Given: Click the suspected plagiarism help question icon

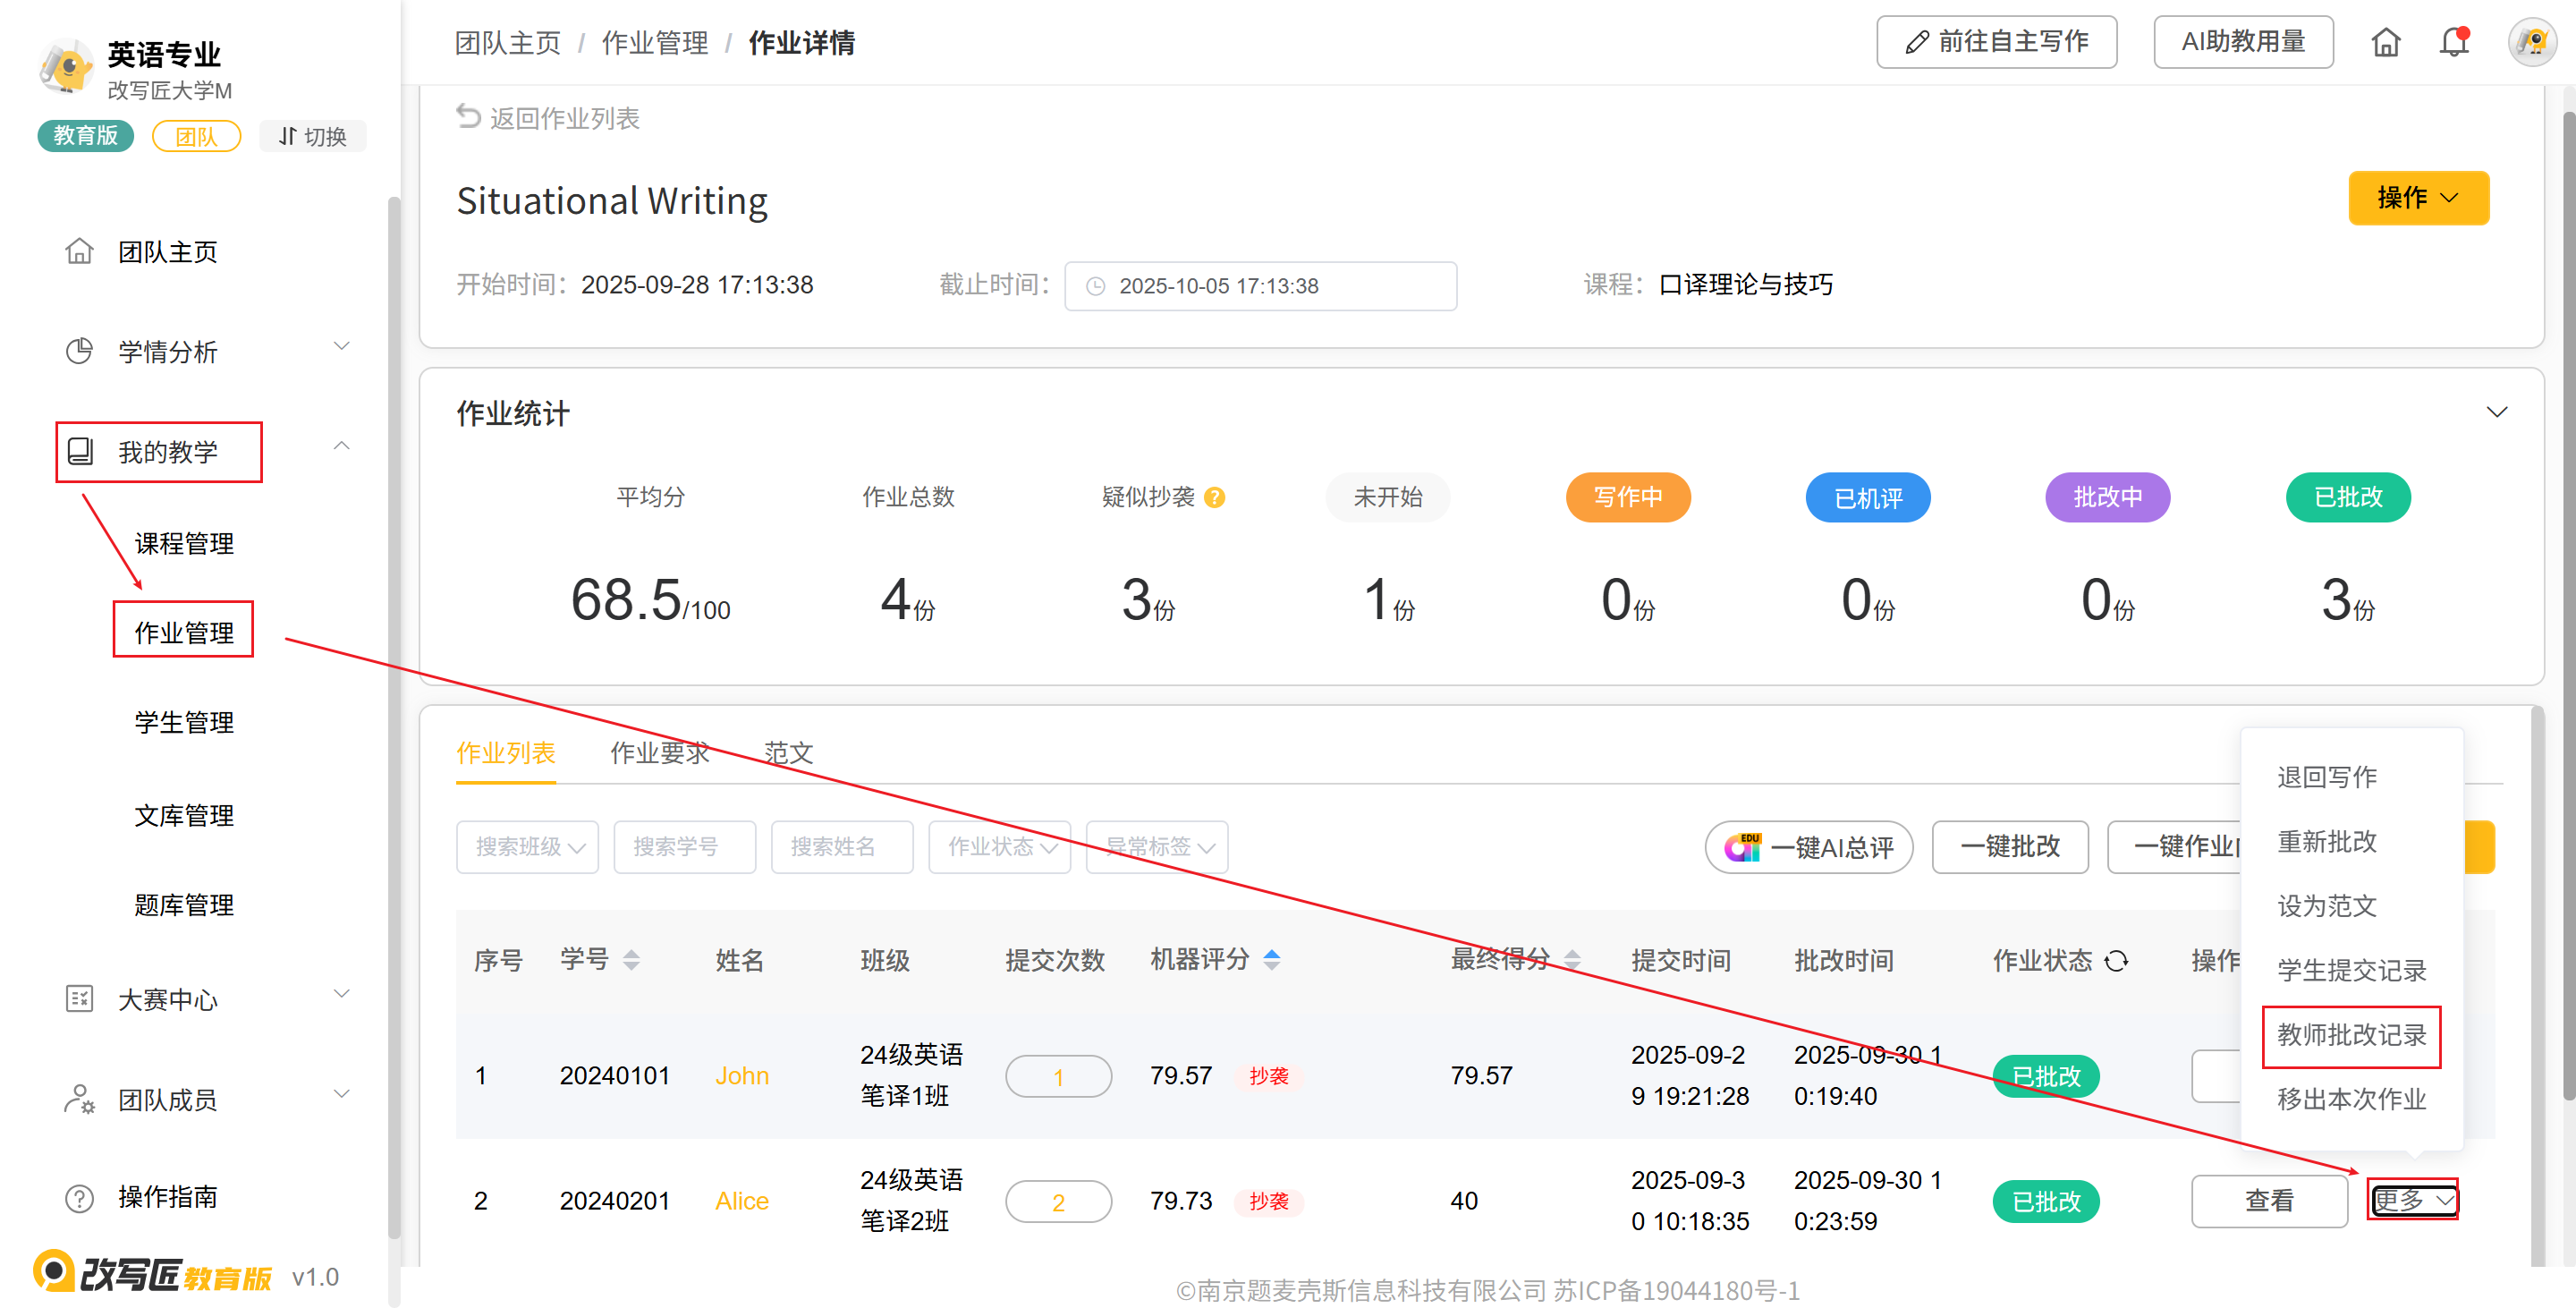Looking at the screenshot, I should (x=1214, y=497).
